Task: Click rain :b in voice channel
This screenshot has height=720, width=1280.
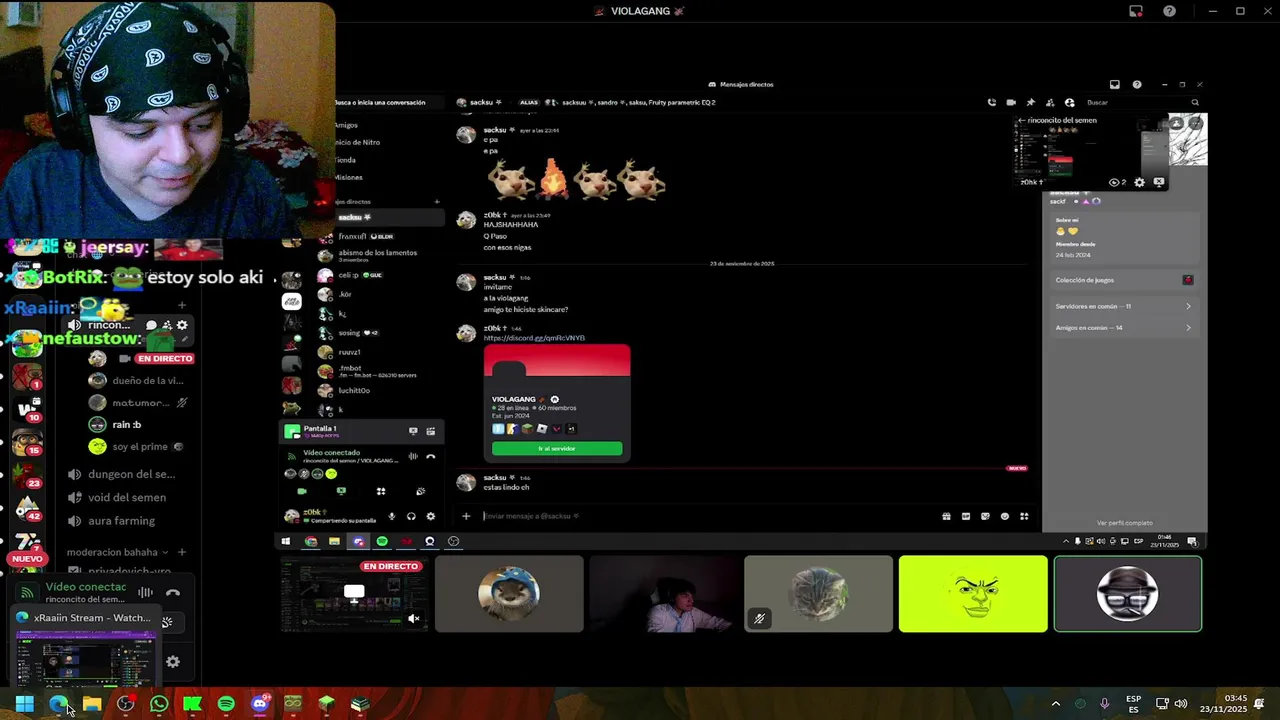Action: click(127, 425)
